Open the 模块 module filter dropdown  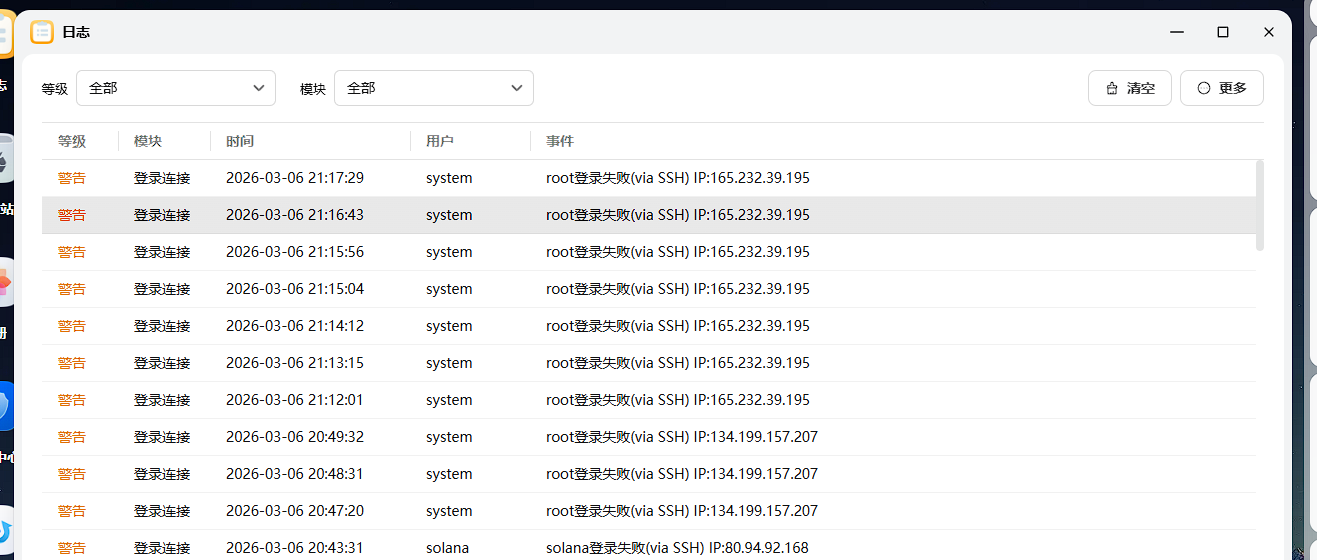[434, 88]
